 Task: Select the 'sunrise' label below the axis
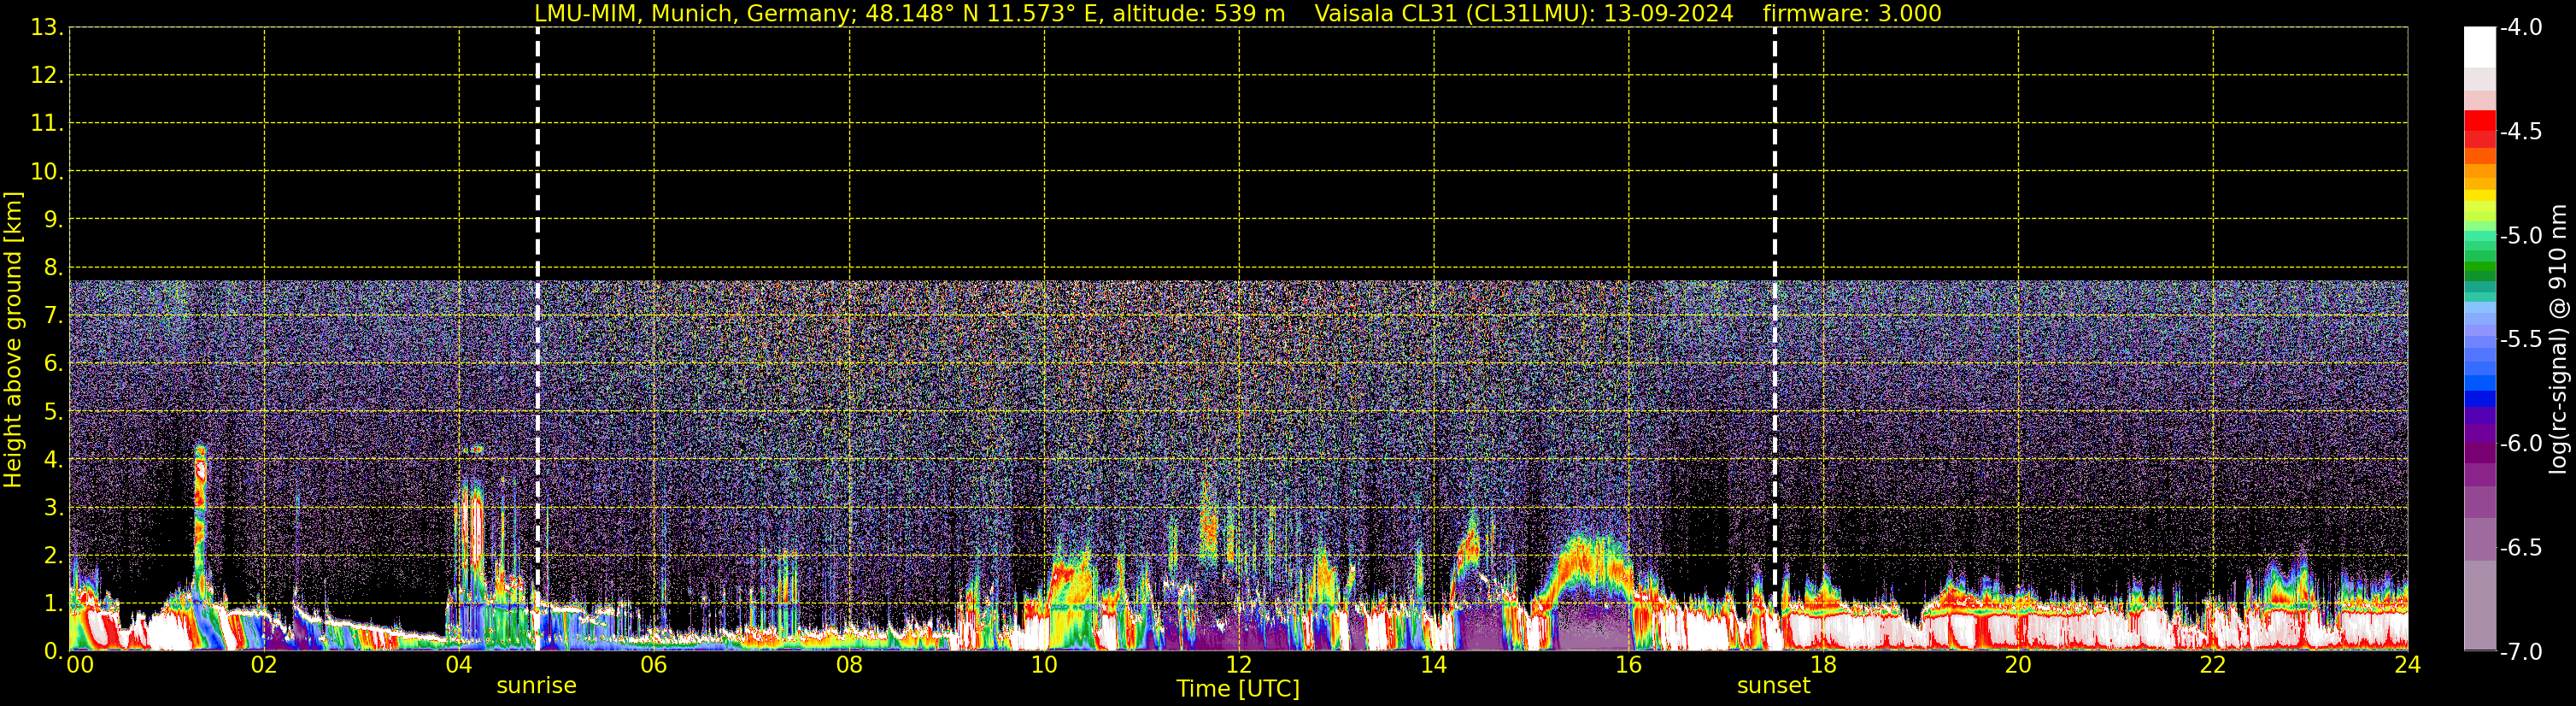point(536,686)
